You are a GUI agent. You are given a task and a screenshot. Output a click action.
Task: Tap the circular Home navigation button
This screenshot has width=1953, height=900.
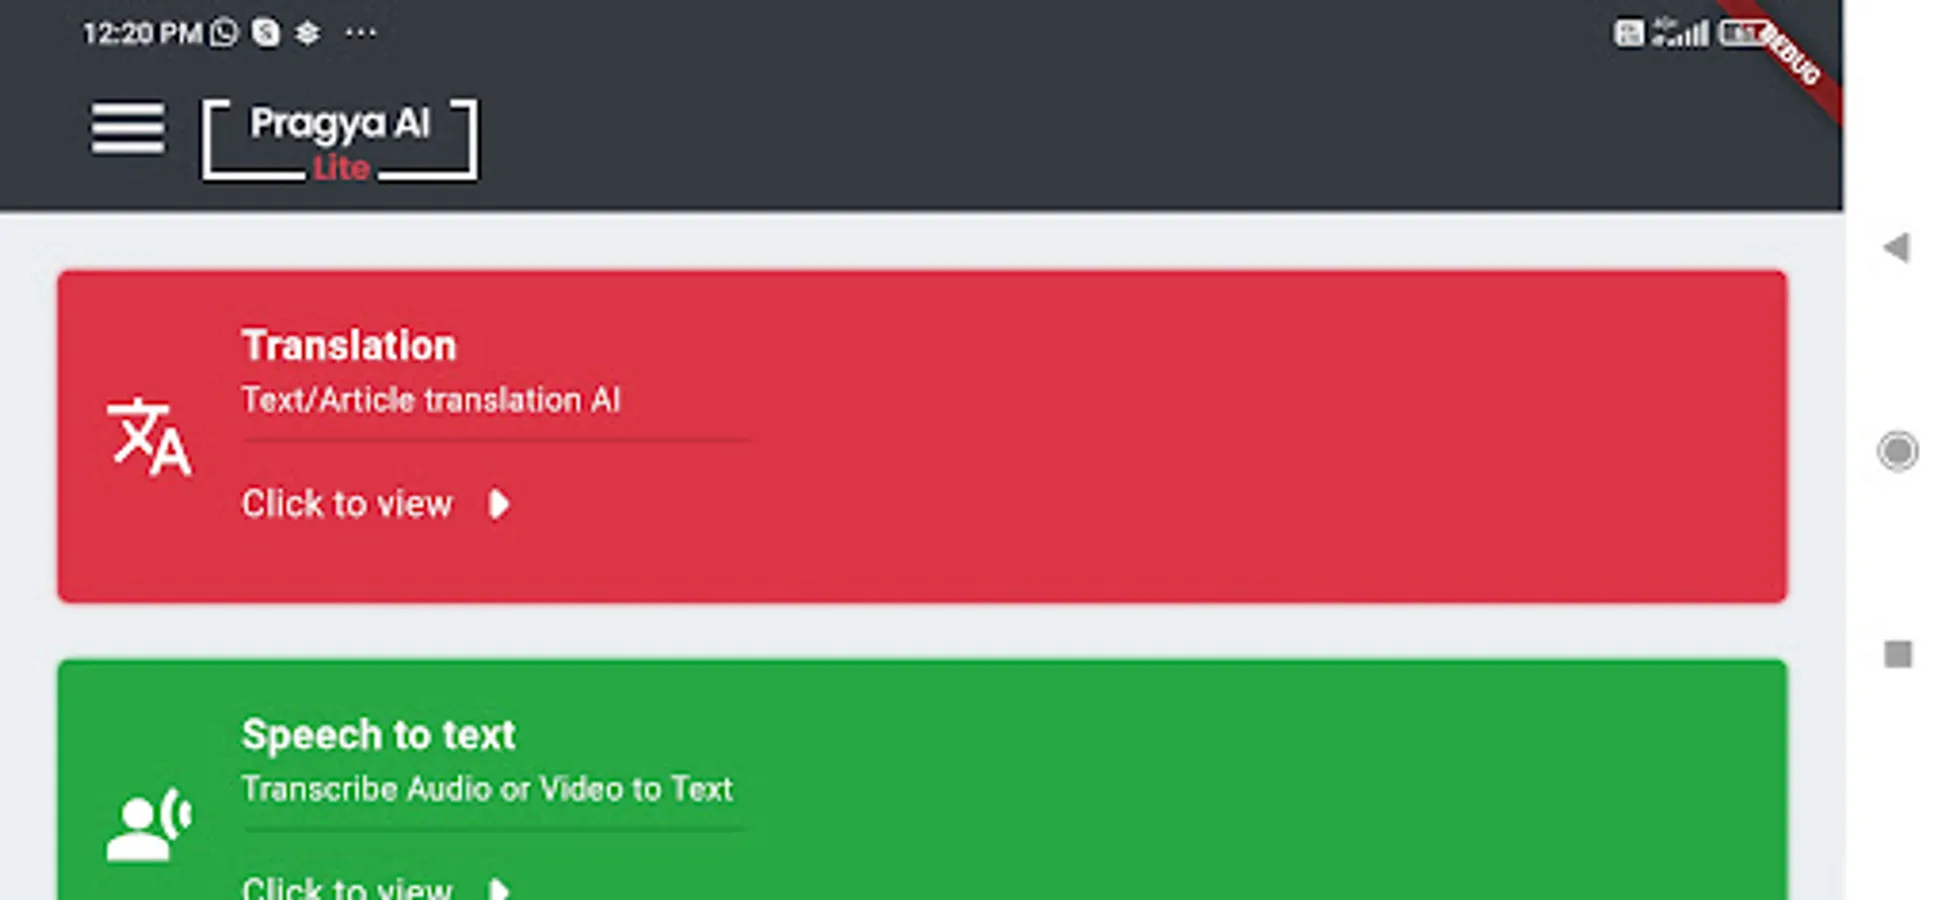[1896, 452]
